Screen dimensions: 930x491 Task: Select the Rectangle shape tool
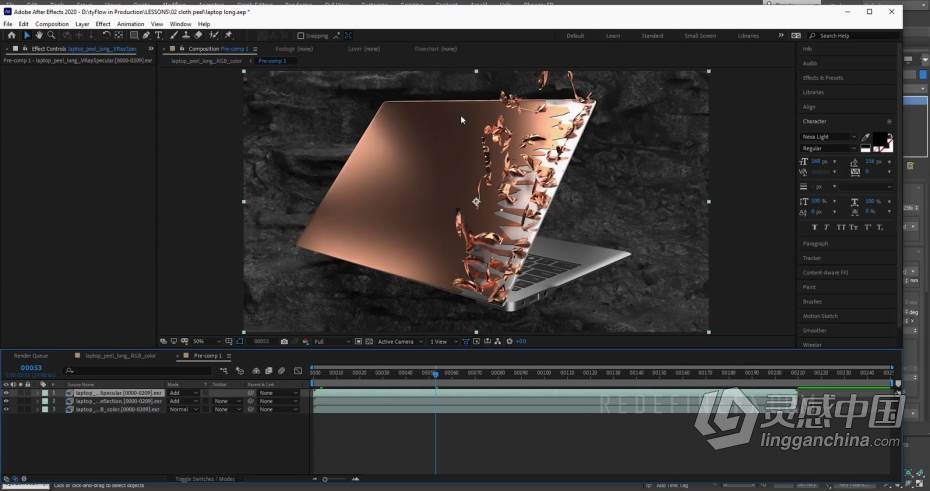click(x=134, y=36)
